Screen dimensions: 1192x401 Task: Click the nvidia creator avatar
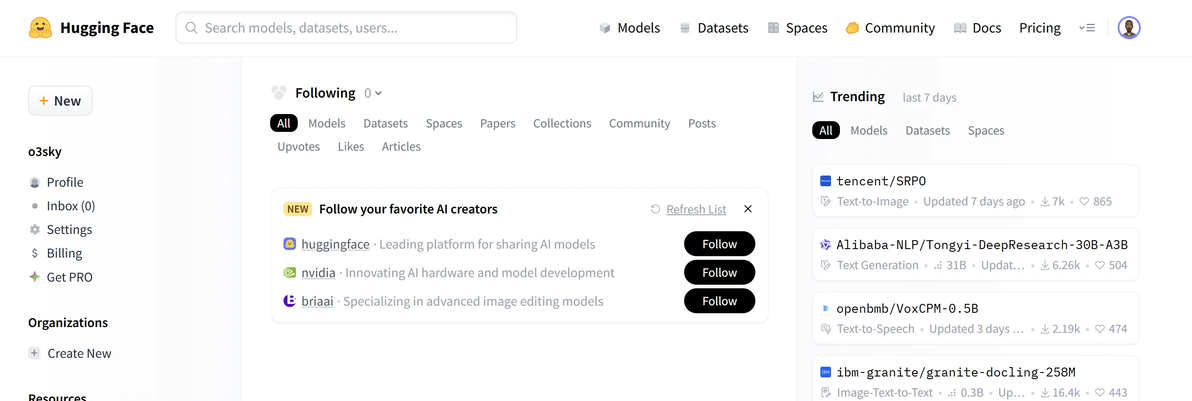[289, 272]
